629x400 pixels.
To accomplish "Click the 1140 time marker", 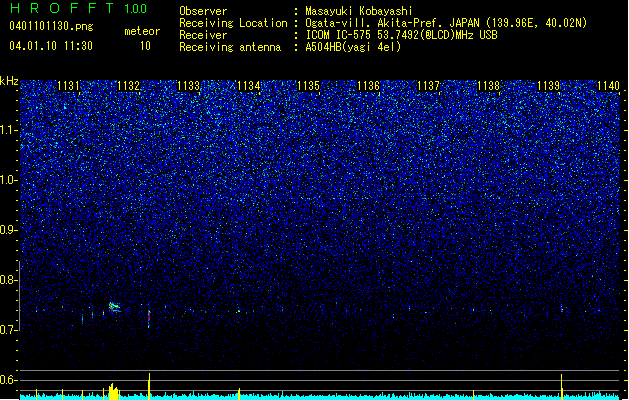I will 608,85.
